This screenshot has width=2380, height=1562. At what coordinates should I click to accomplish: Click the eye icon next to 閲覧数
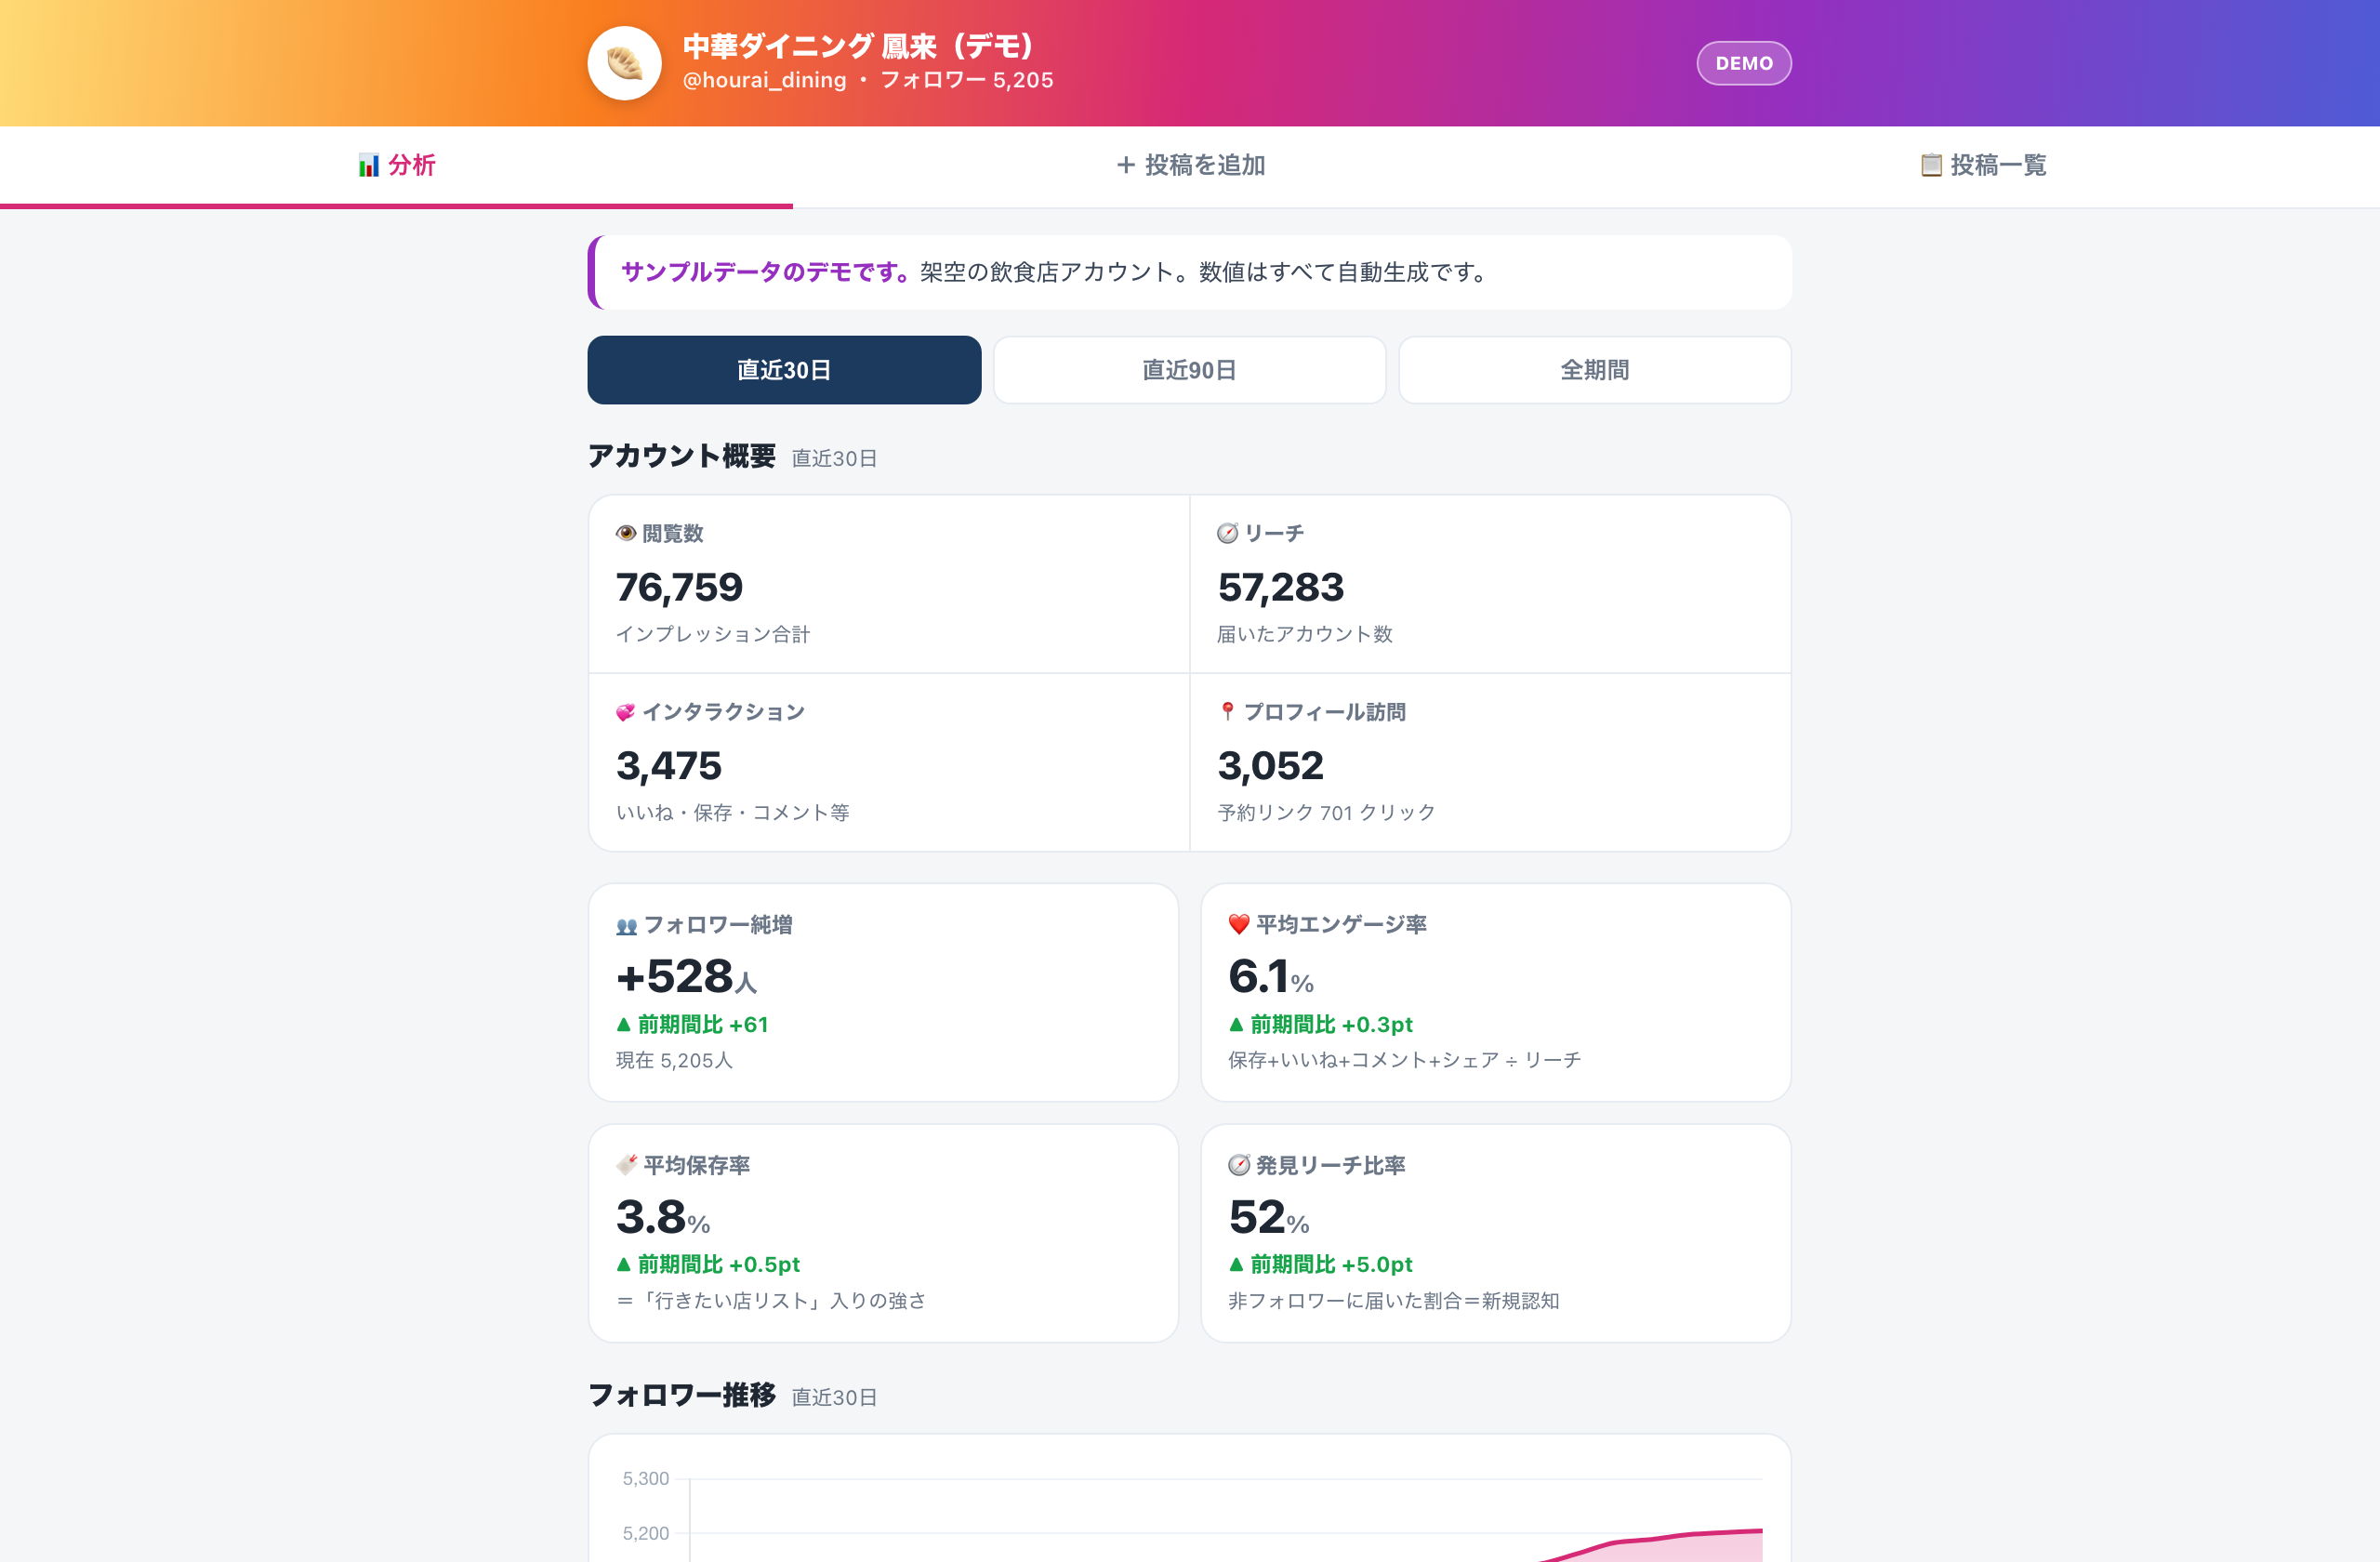click(626, 533)
